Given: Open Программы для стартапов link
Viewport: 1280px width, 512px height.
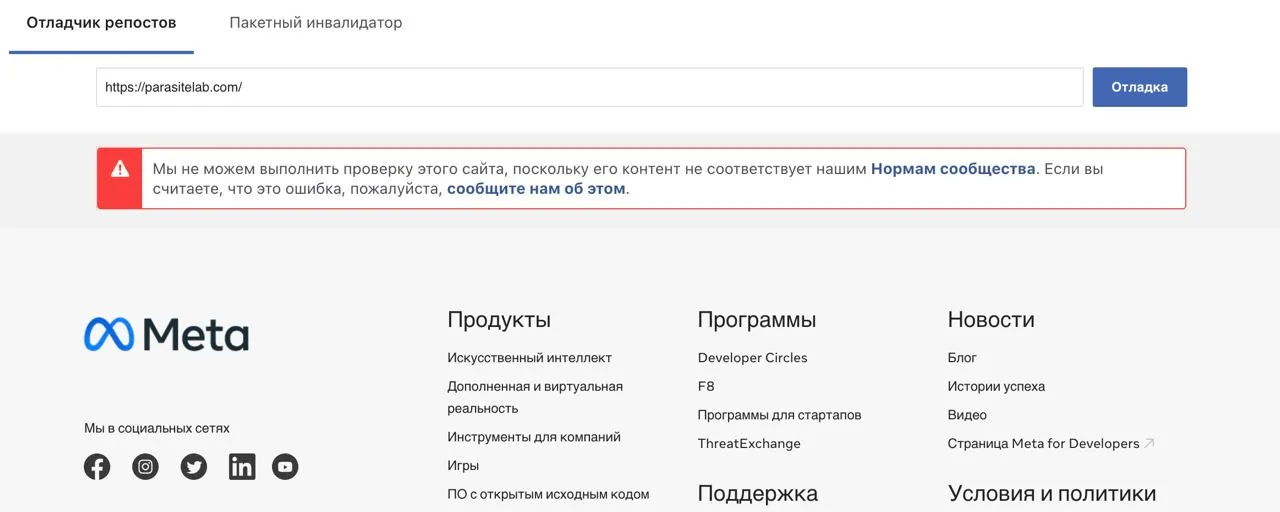Looking at the screenshot, I should [779, 415].
